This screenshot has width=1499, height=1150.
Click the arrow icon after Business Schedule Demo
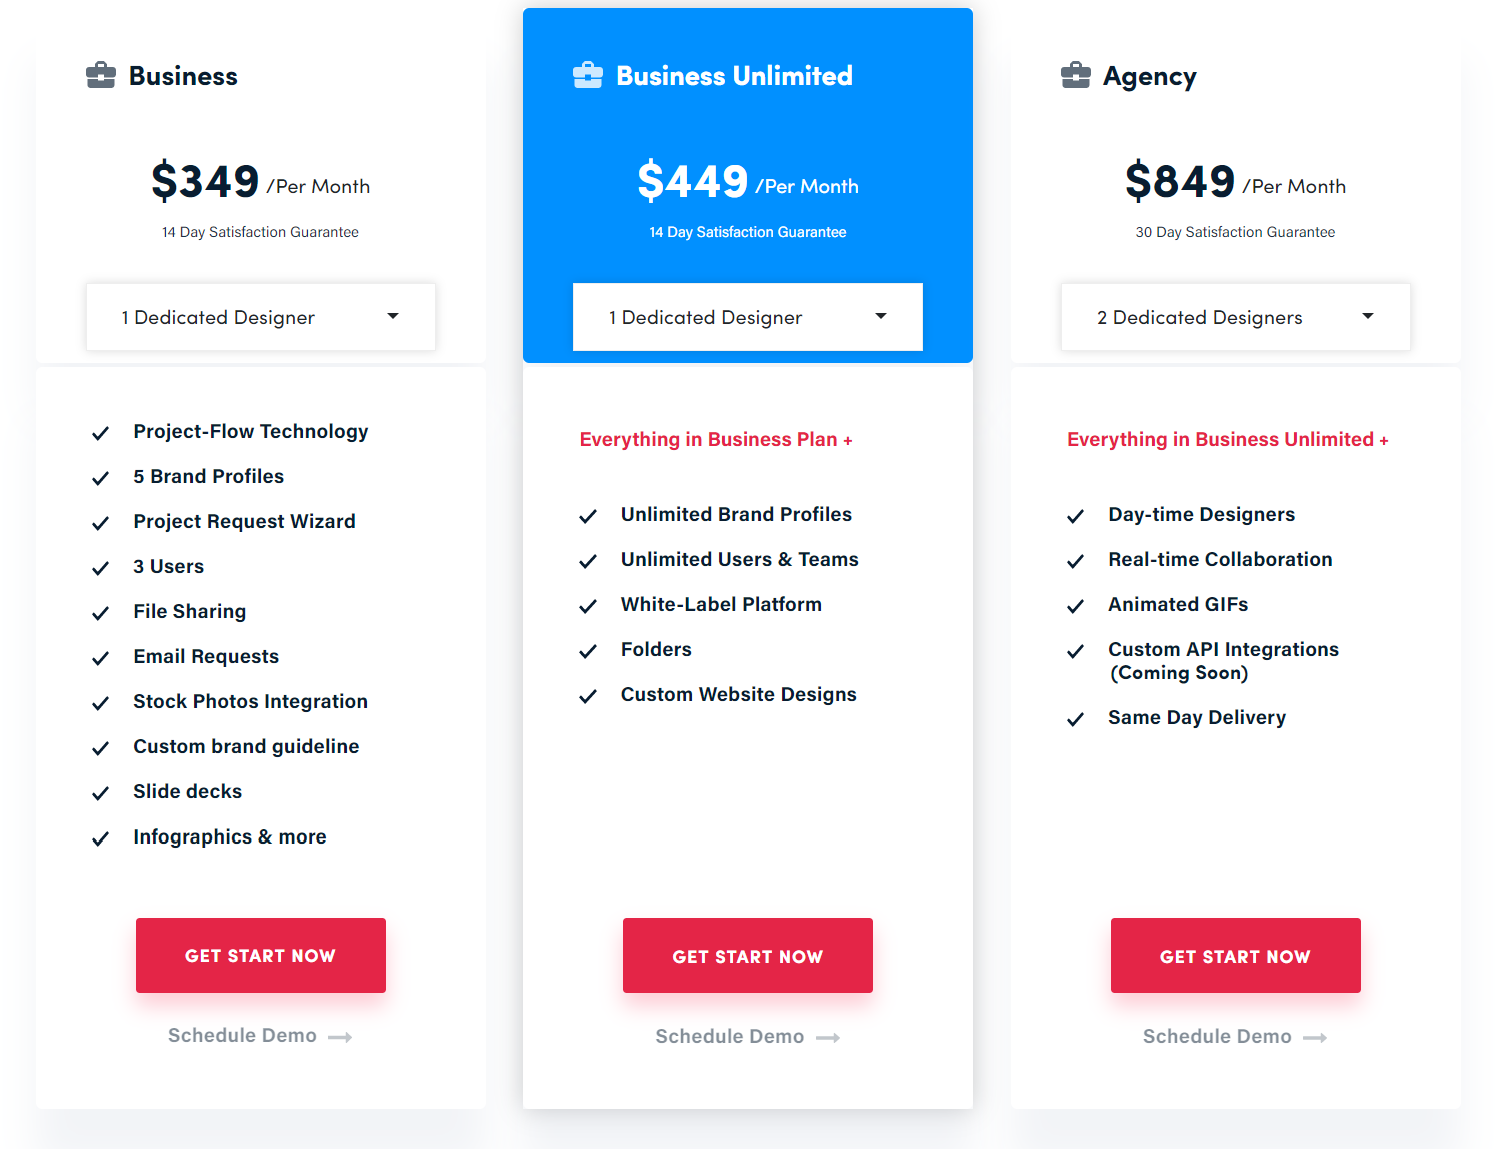pos(340,1038)
